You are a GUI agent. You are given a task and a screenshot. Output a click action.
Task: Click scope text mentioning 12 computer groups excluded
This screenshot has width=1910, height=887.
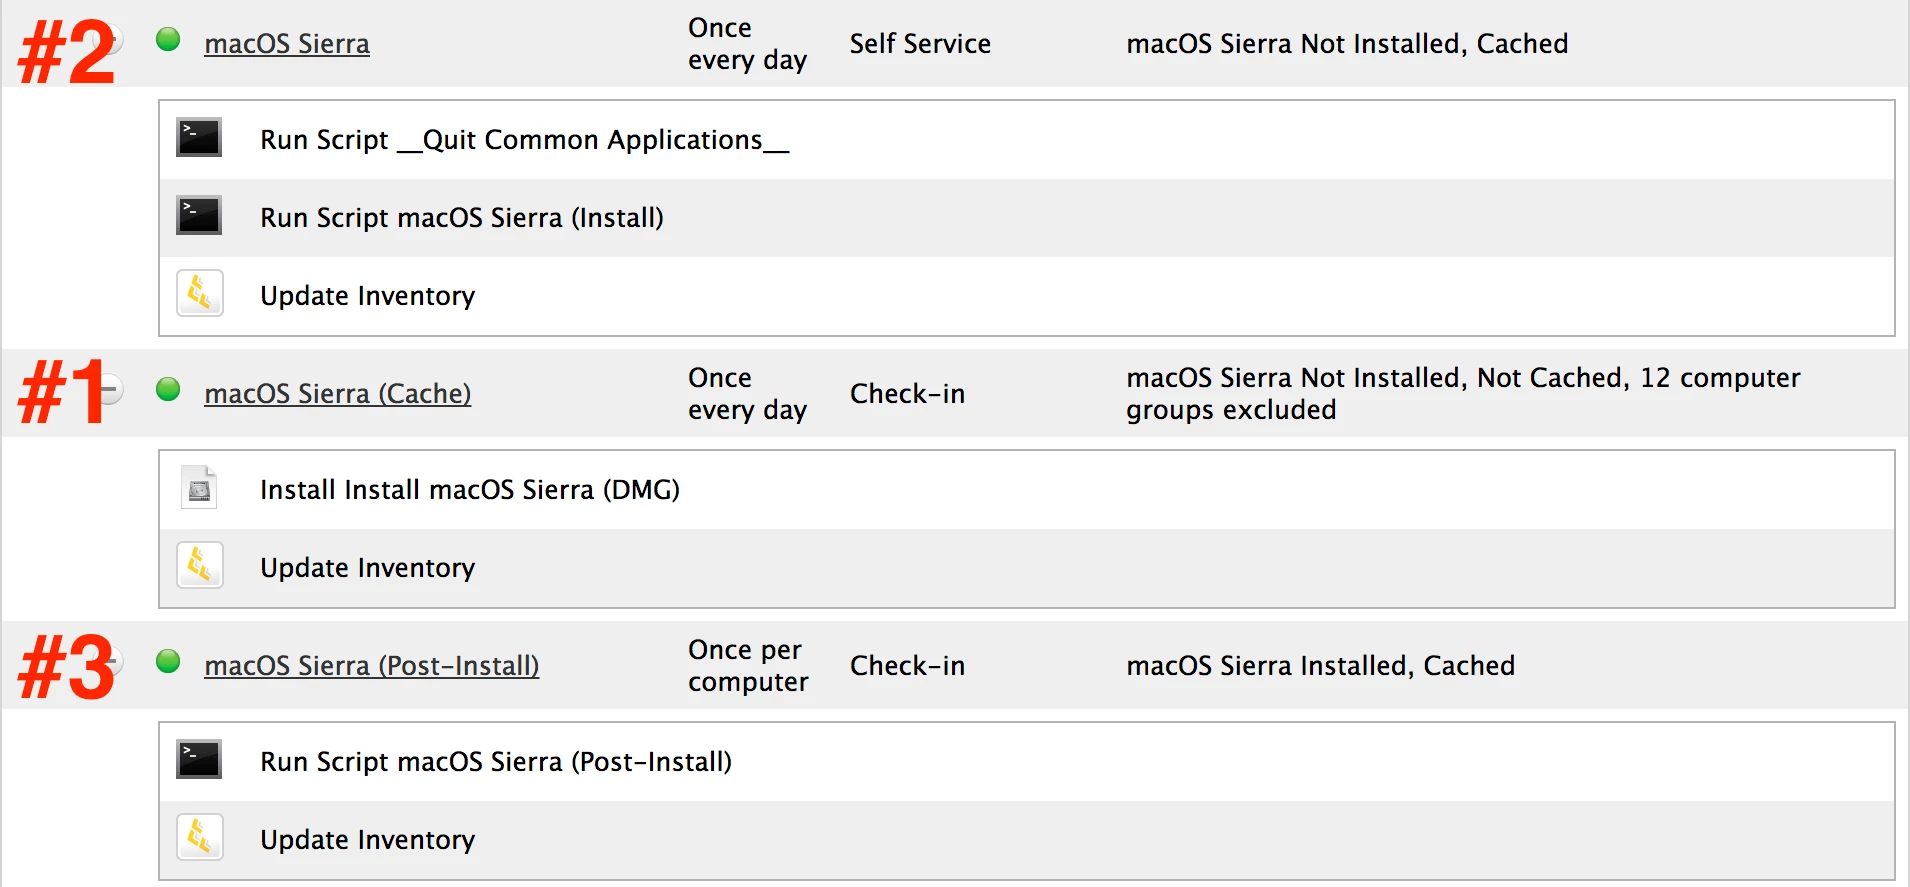pos(1463,394)
